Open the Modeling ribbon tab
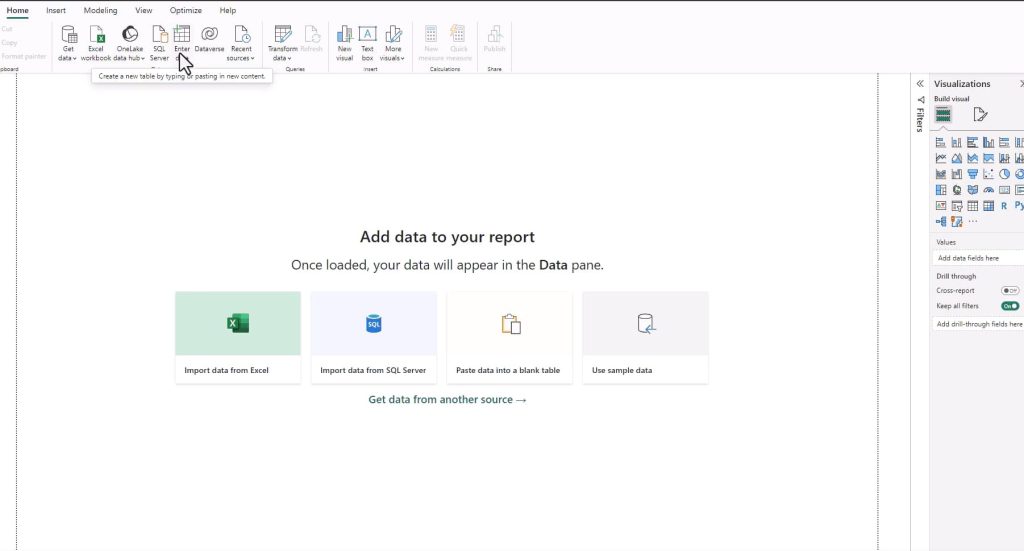Screen dimensions: 1024x551 point(101,10)
